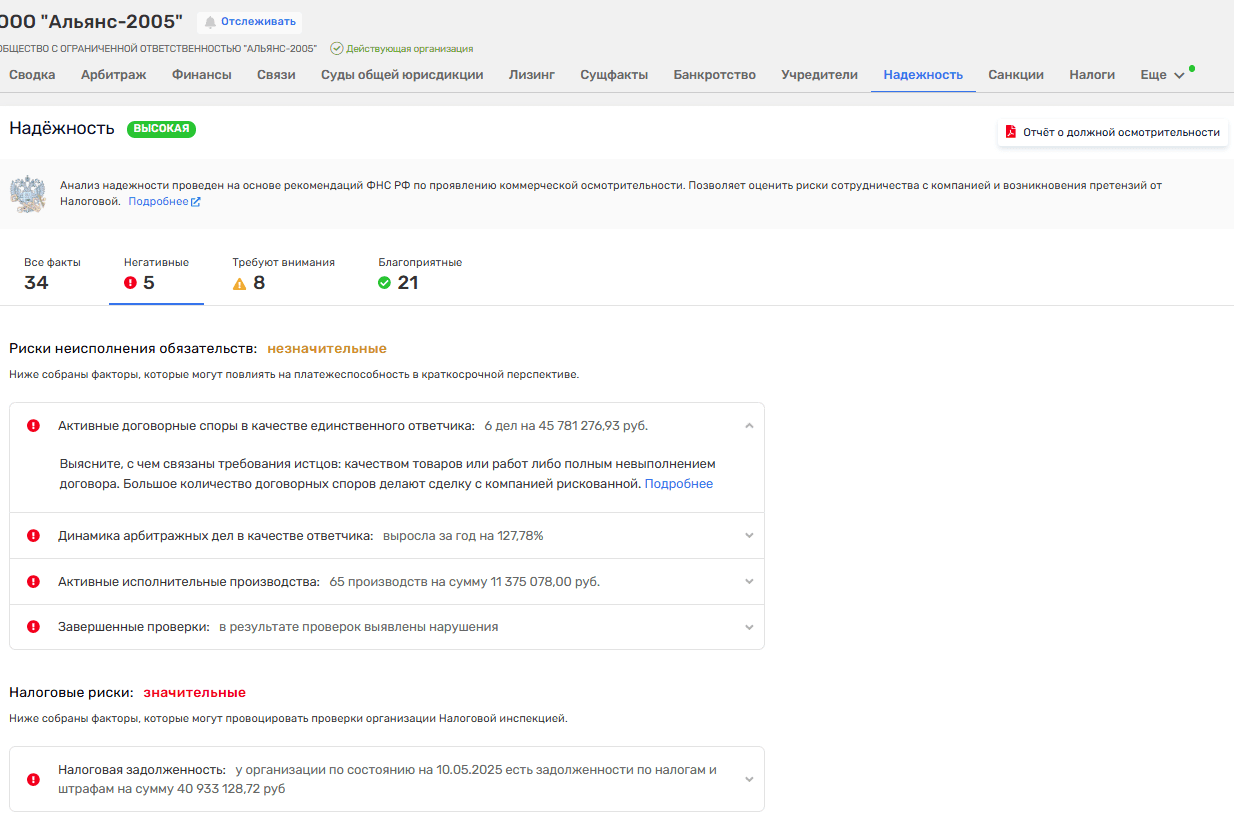Click the bell icon next to Отслеживать
Image resolution: width=1234 pixels, height=829 pixels.
tap(210, 22)
